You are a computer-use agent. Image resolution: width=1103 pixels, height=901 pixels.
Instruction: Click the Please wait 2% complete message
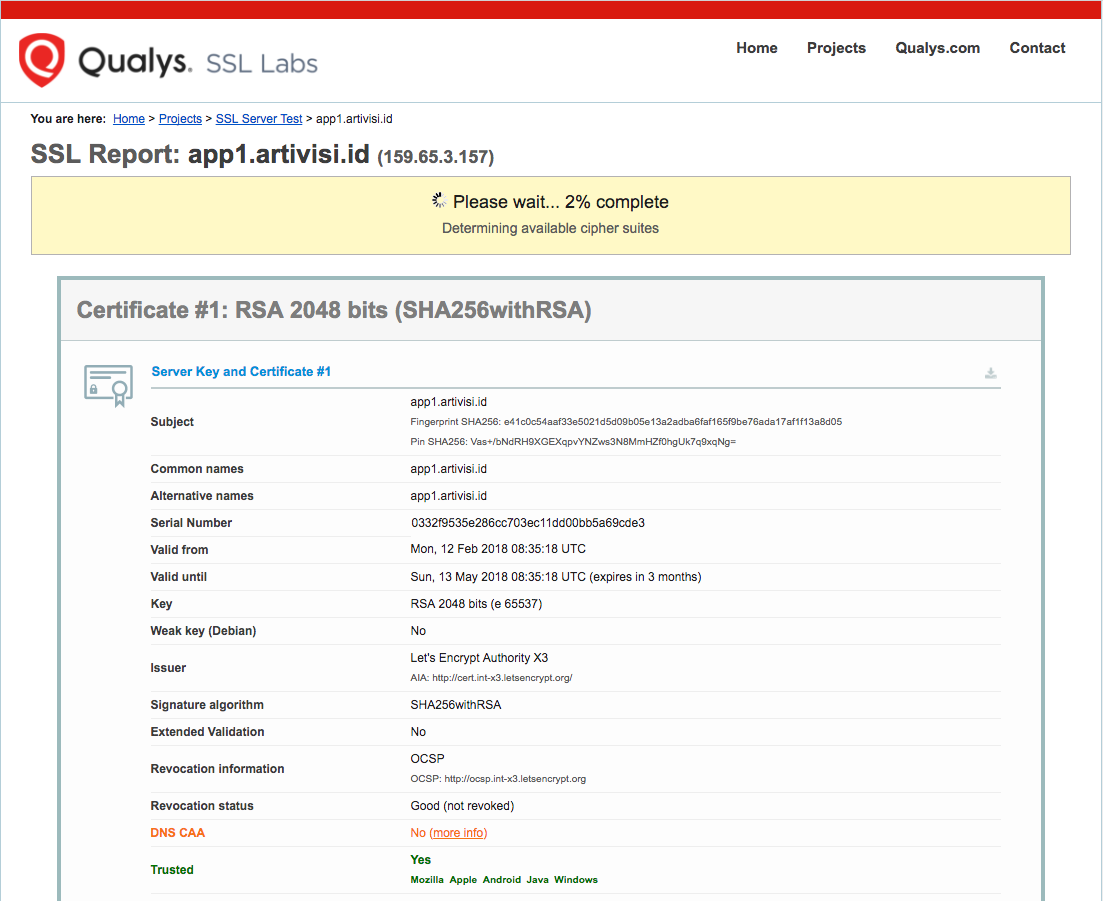561,202
